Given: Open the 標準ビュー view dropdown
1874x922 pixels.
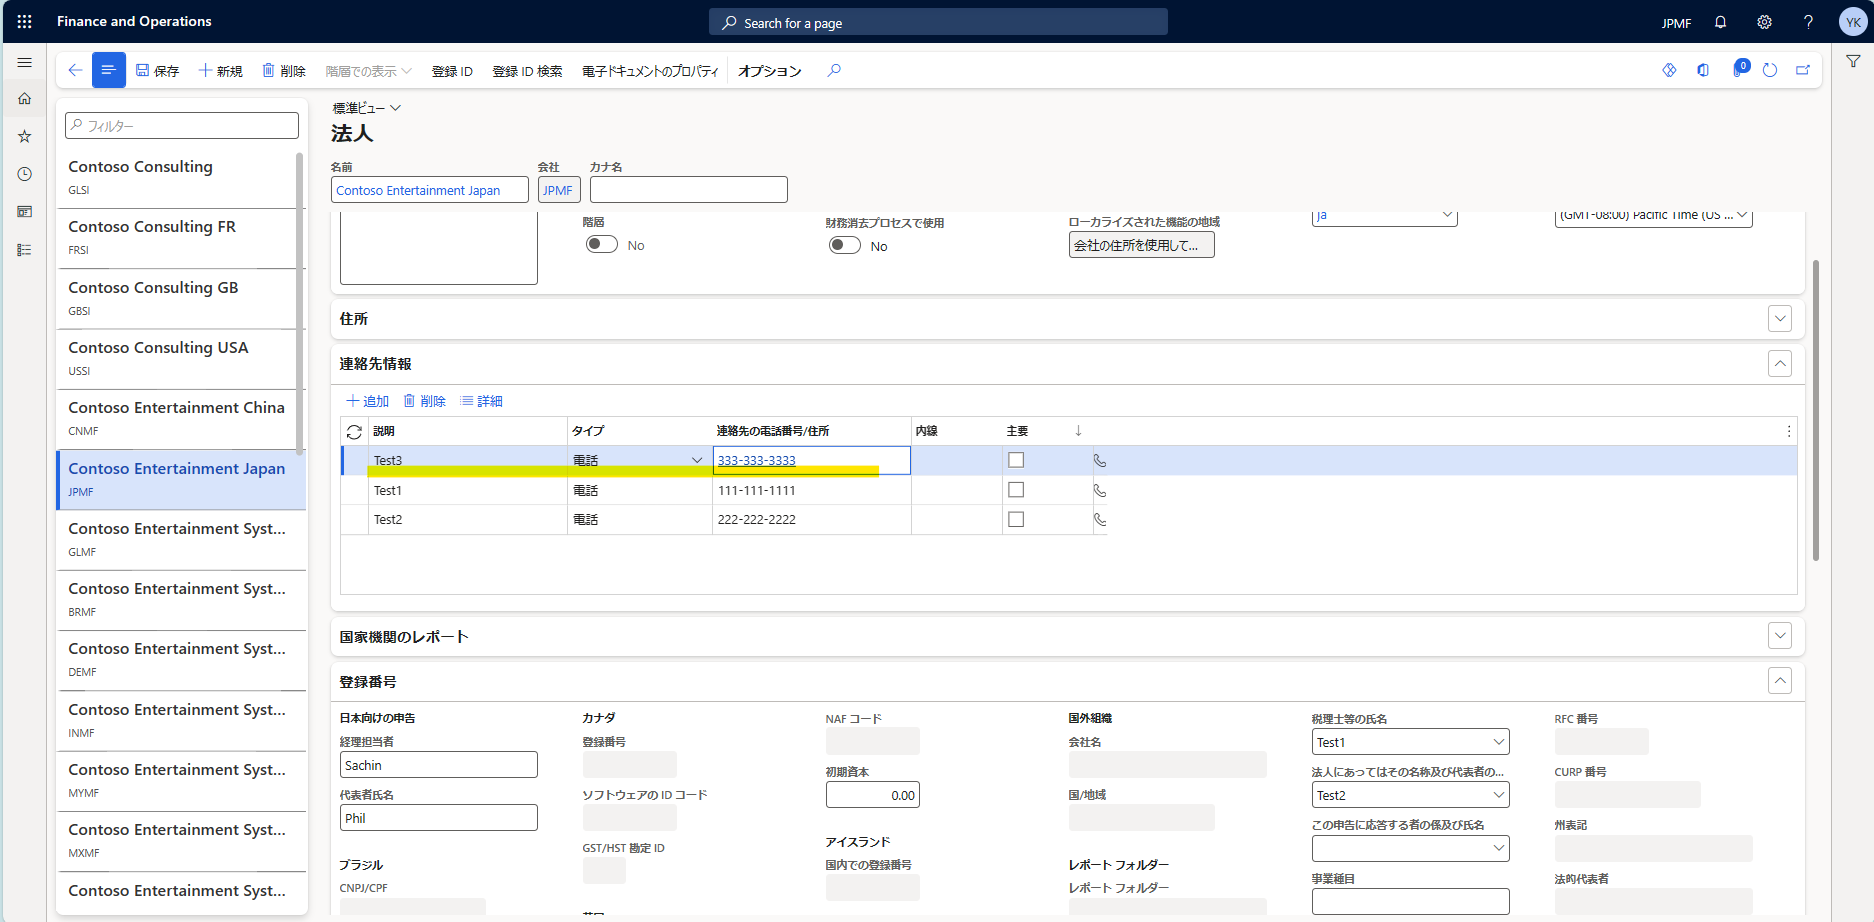Looking at the screenshot, I should 366,108.
